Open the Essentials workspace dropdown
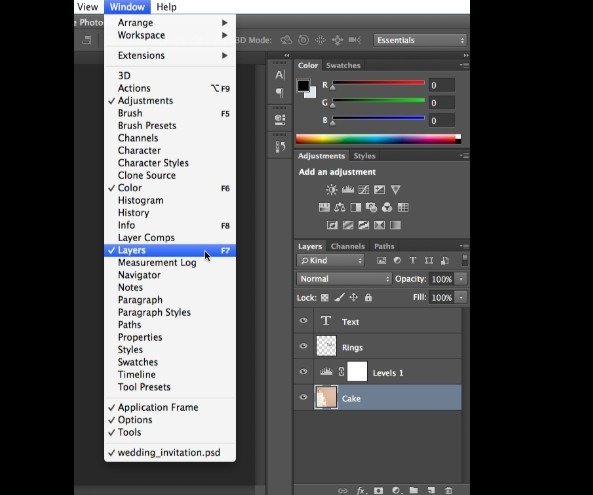Viewport: 593px width, 495px height. 420,40
